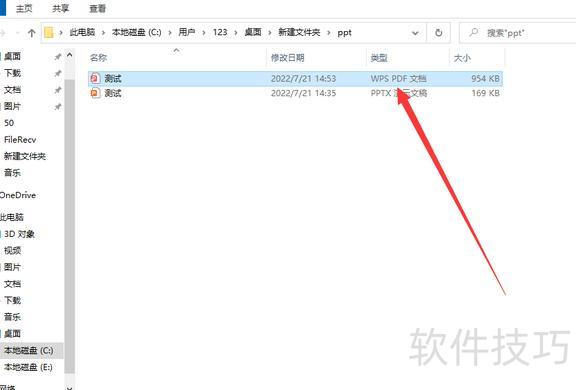Go up one folder level with the up arrow
This screenshot has width=576, height=390.
[32, 33]
